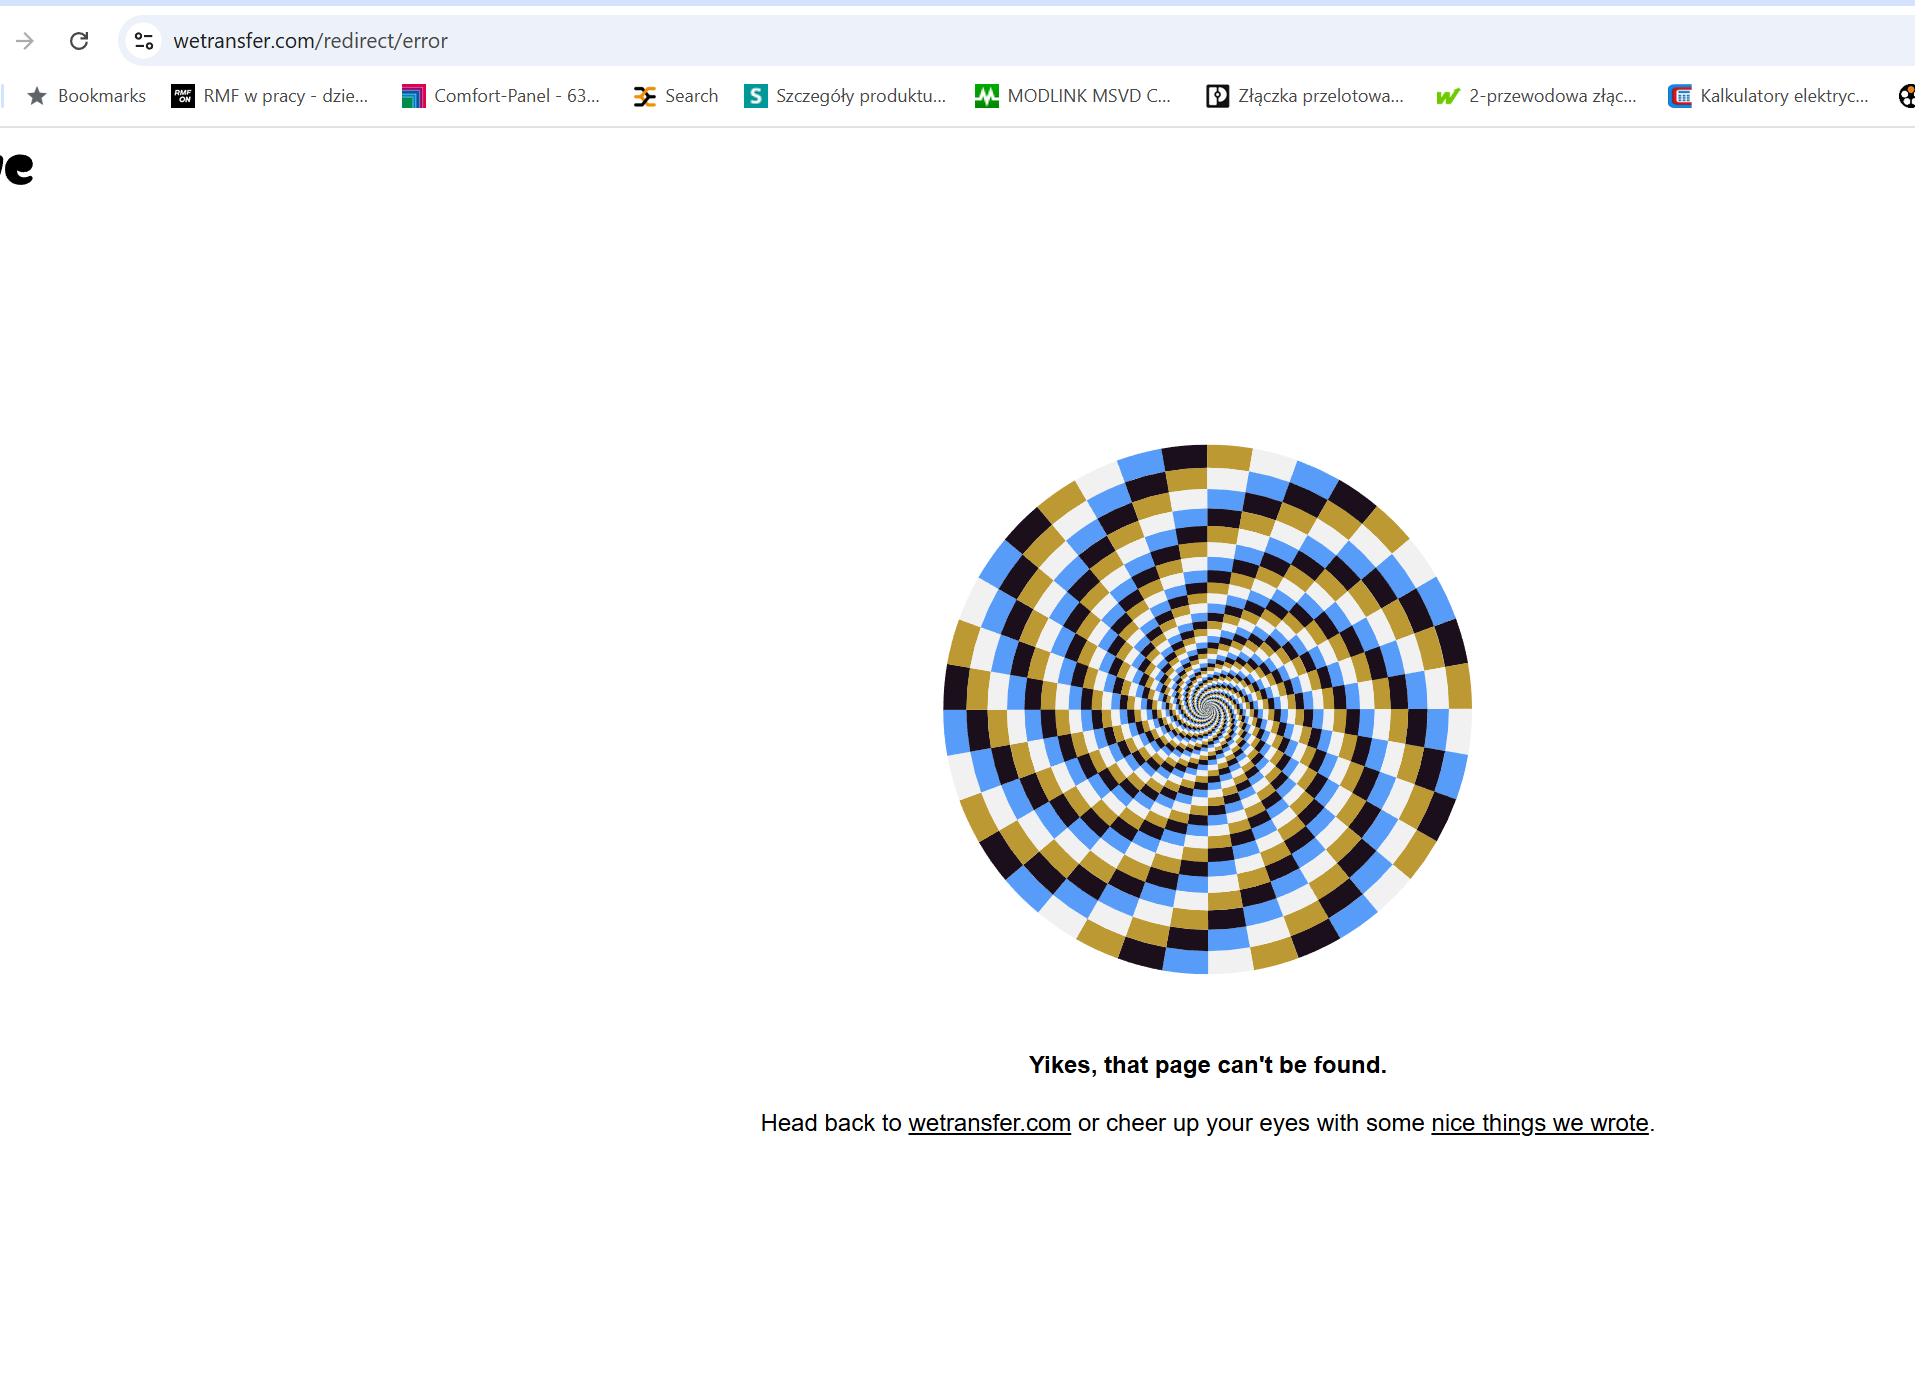Reload the current page
Viewport: 1915px width, 1382px height.
79,41
